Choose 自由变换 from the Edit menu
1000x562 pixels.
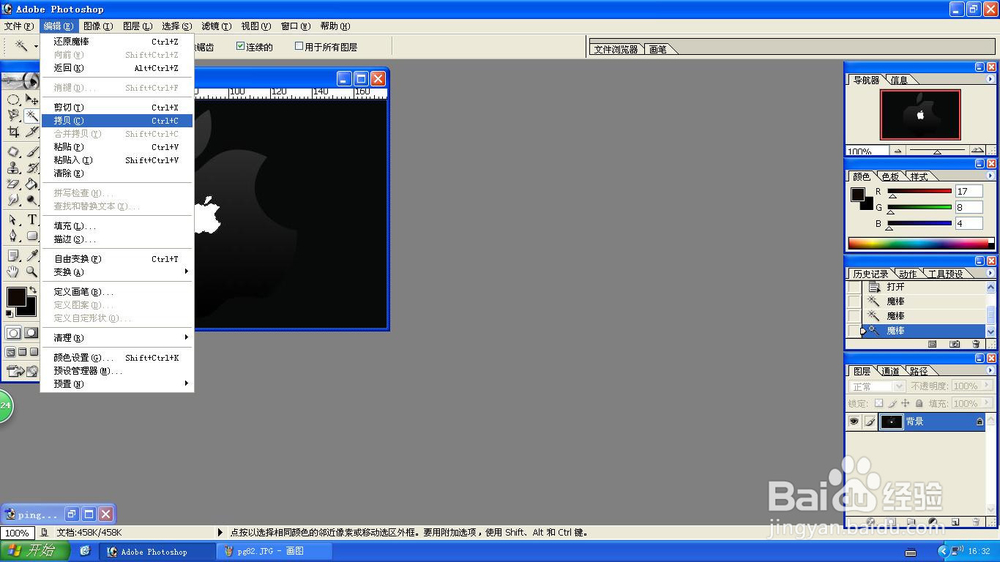(117, 259)
